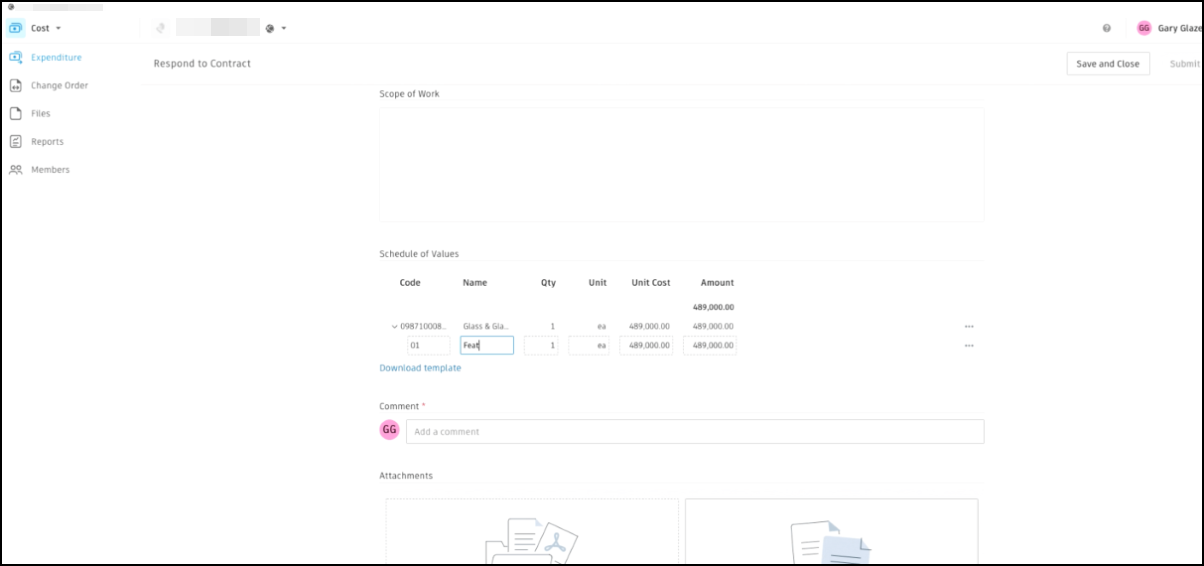
Task: Click the globe icon in header
Action: coord(270,28)
